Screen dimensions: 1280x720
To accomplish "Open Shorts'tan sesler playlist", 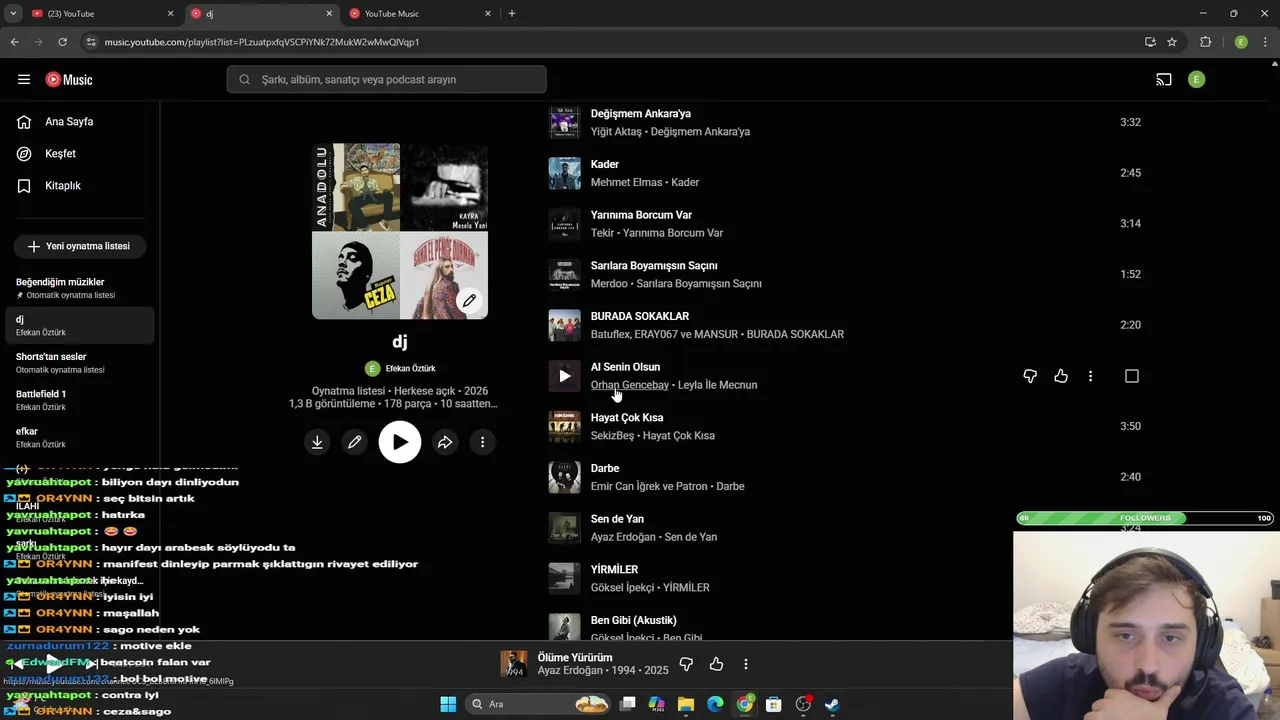I will point(80,363).
